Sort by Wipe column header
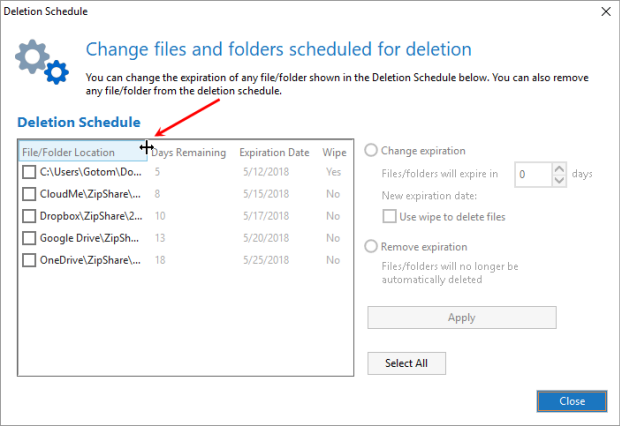 pos(335,152)
